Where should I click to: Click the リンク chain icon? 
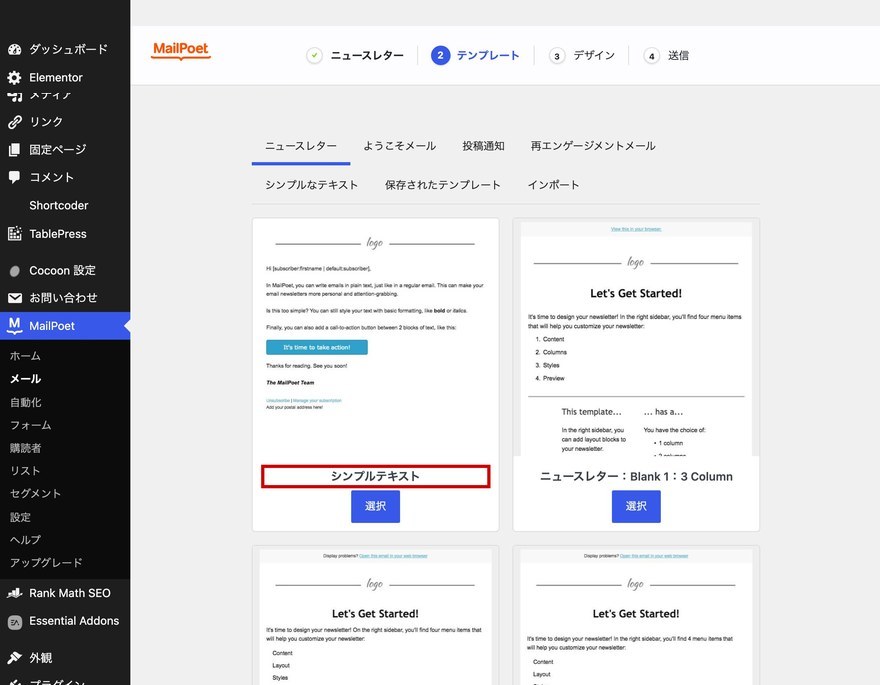click(x=15, y=122)
